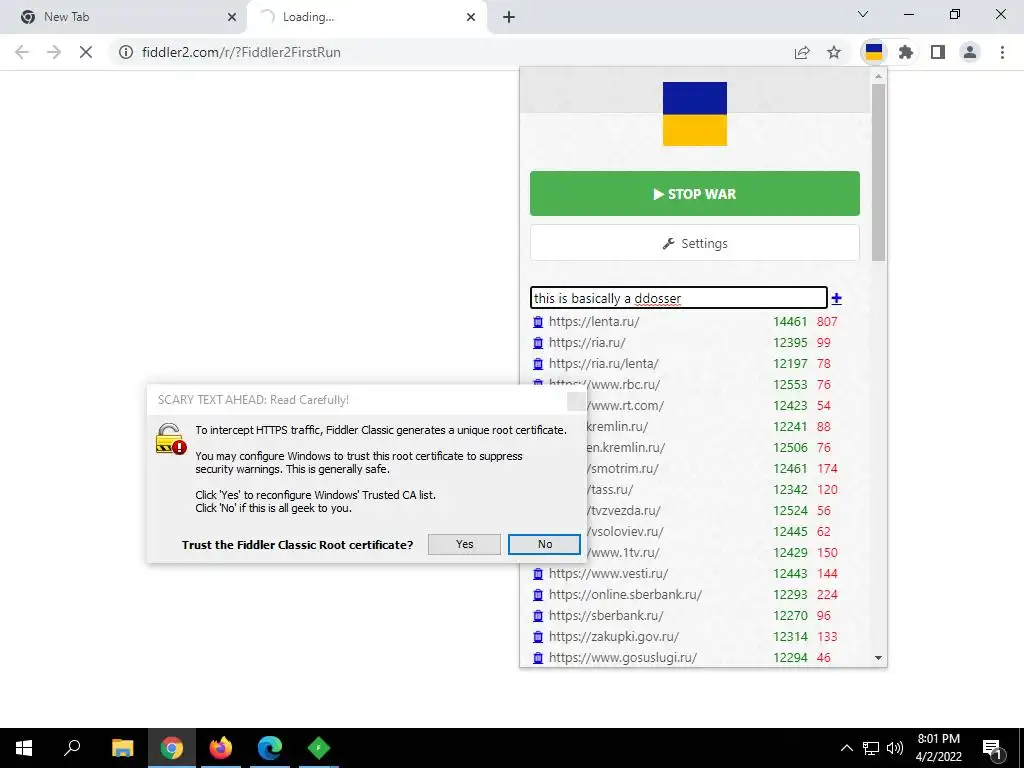1024x768 pixels.
Task: Click the 224 error count for online.sberbank.ru
Action: (827, 594)
